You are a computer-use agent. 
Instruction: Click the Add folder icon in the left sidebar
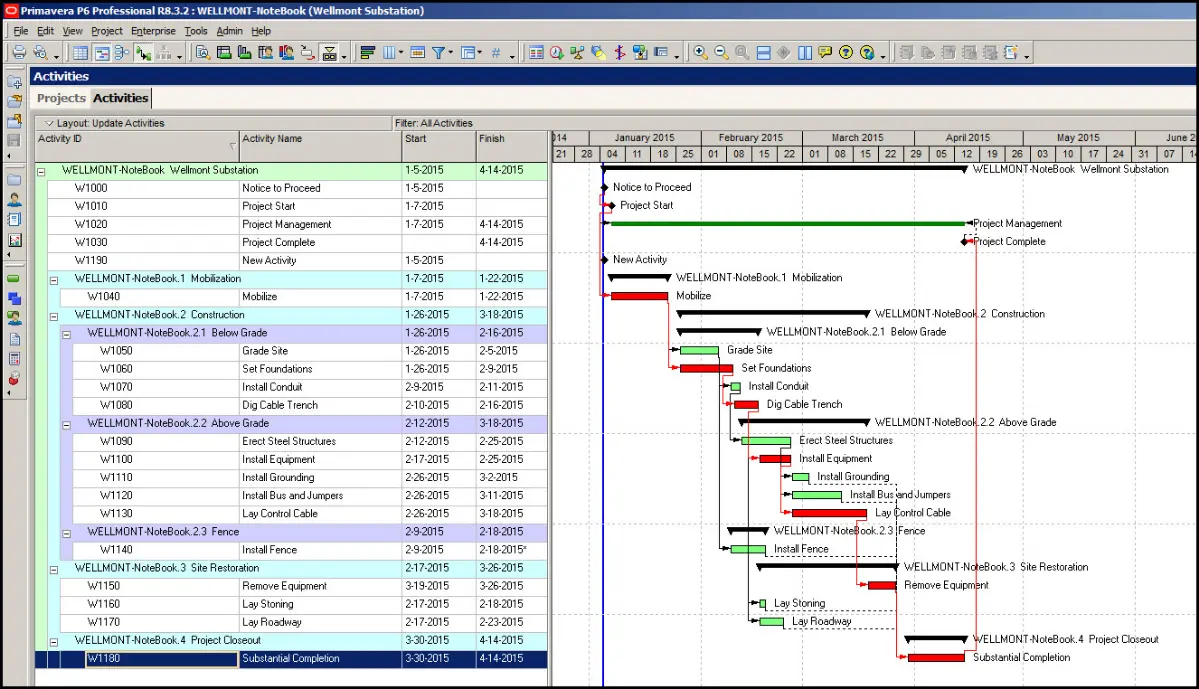tap(15, 82)
